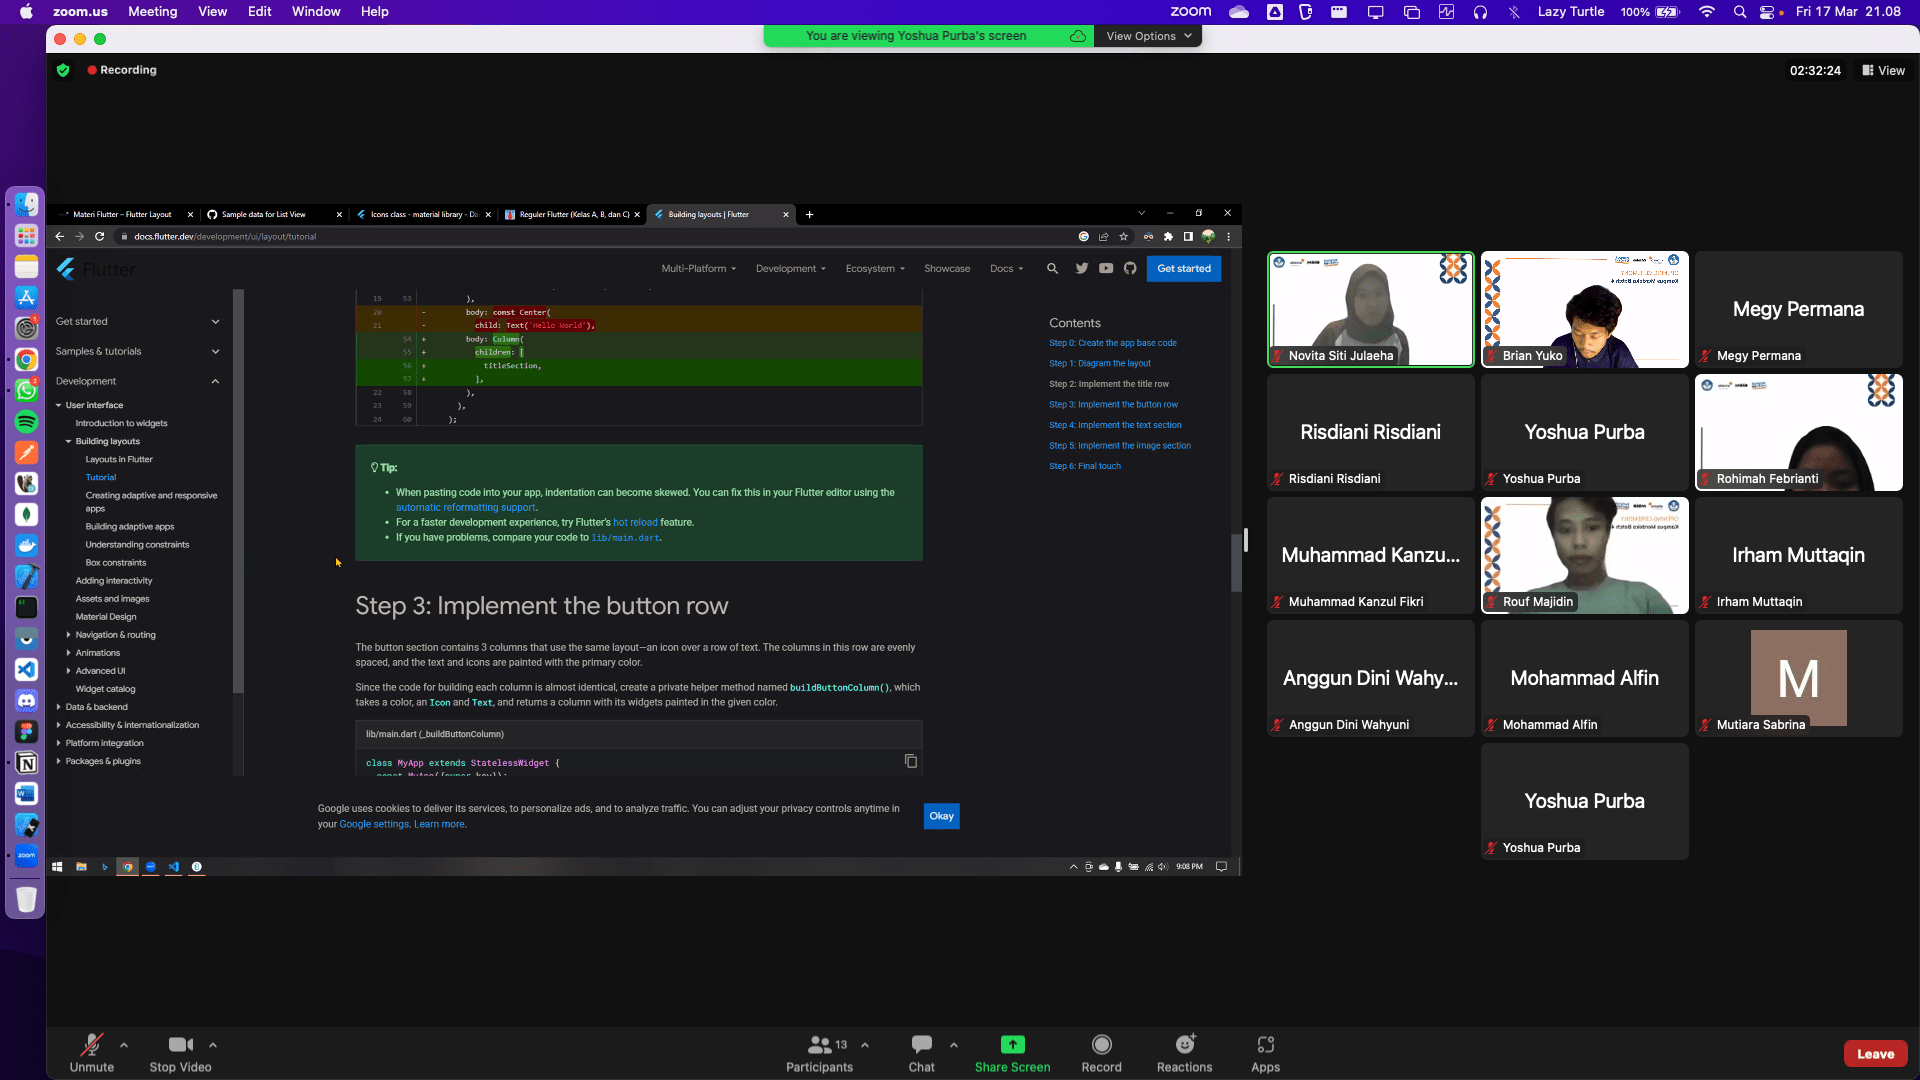Click the GitHub icon in Flutter navbar
This screenshot has width=1920, height=1080.
1130,268
